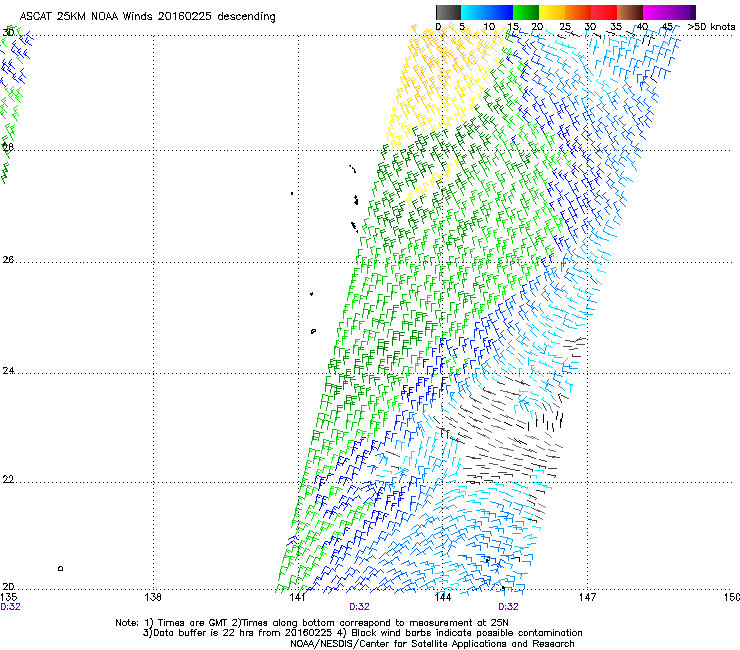Click the purple "D:32" time between 144 and 147
This screenshot has height=650, width=740.
pos(508,607)
